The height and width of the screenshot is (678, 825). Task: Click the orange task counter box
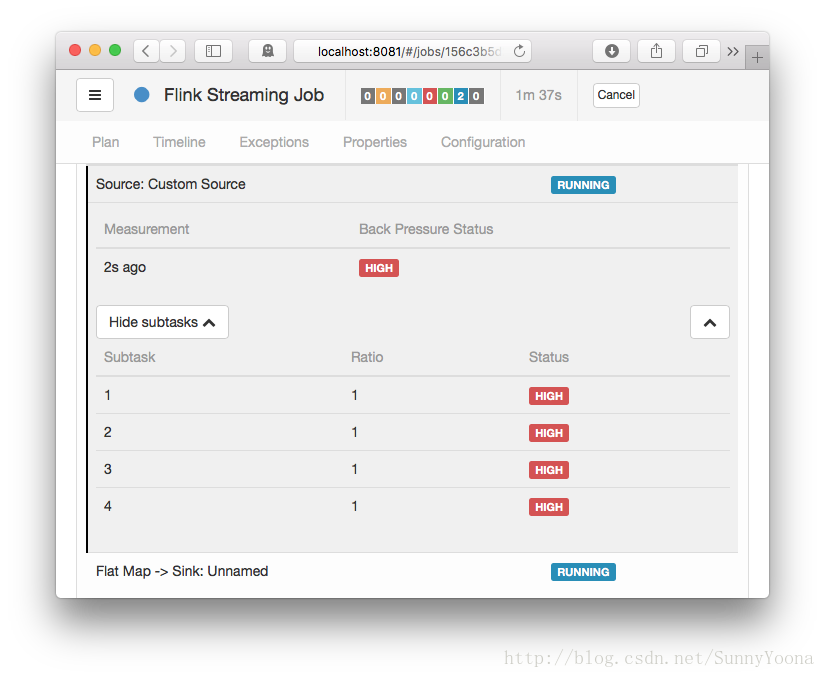[383, 96]
